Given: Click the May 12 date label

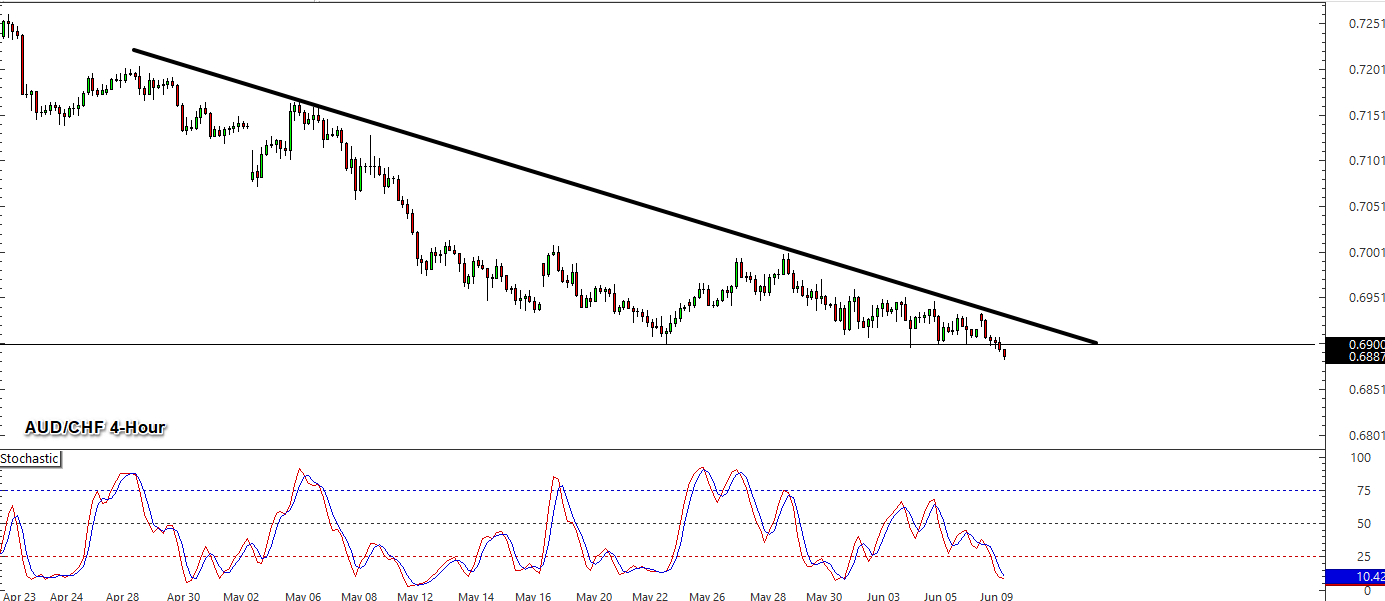Looking at the screenshot, I should [415, 596].
